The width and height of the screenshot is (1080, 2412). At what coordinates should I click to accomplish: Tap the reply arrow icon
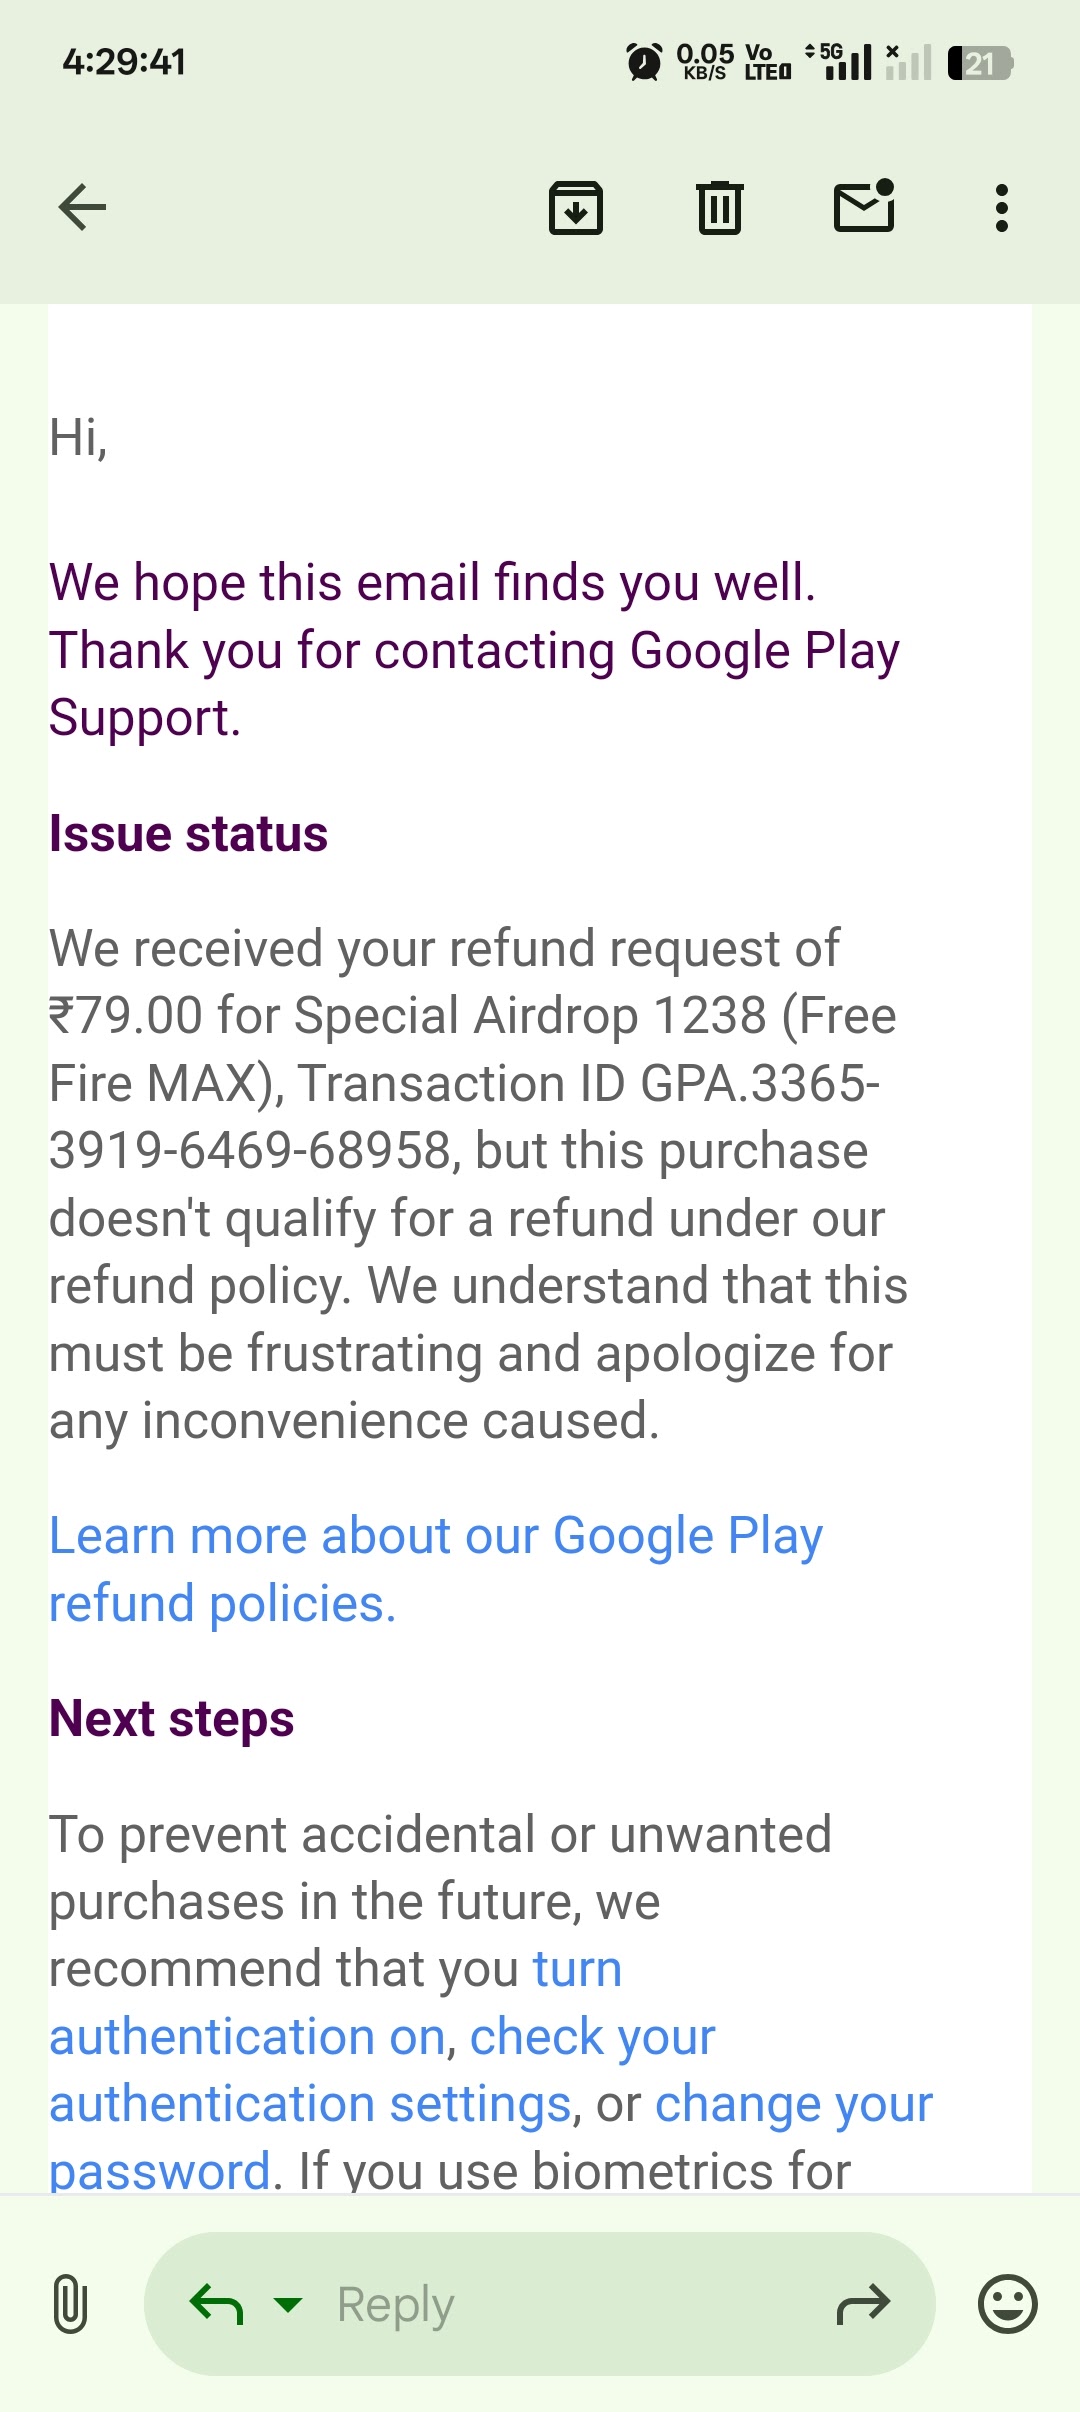tap(216, 2304)
